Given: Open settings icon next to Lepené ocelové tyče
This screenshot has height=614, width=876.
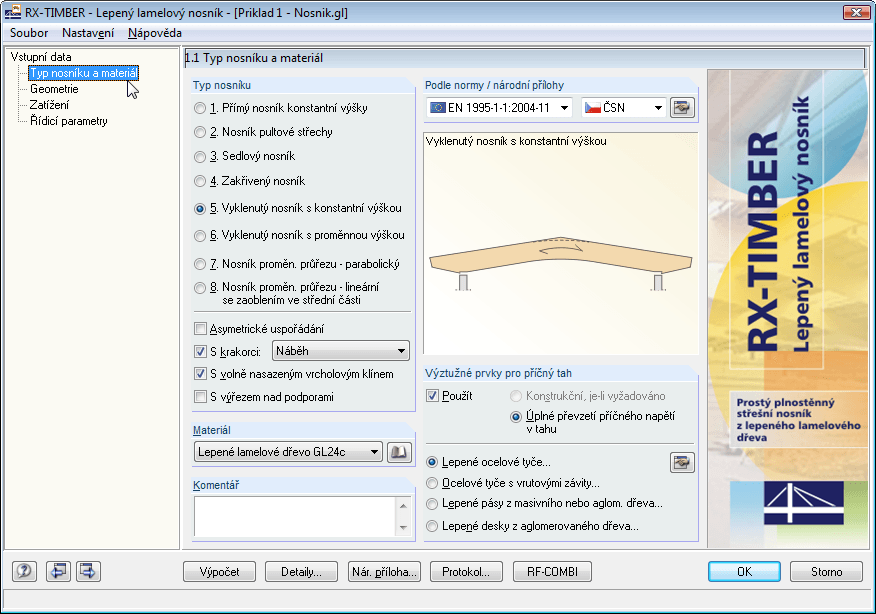Looking at the screenshot, I should pos(682,462).
